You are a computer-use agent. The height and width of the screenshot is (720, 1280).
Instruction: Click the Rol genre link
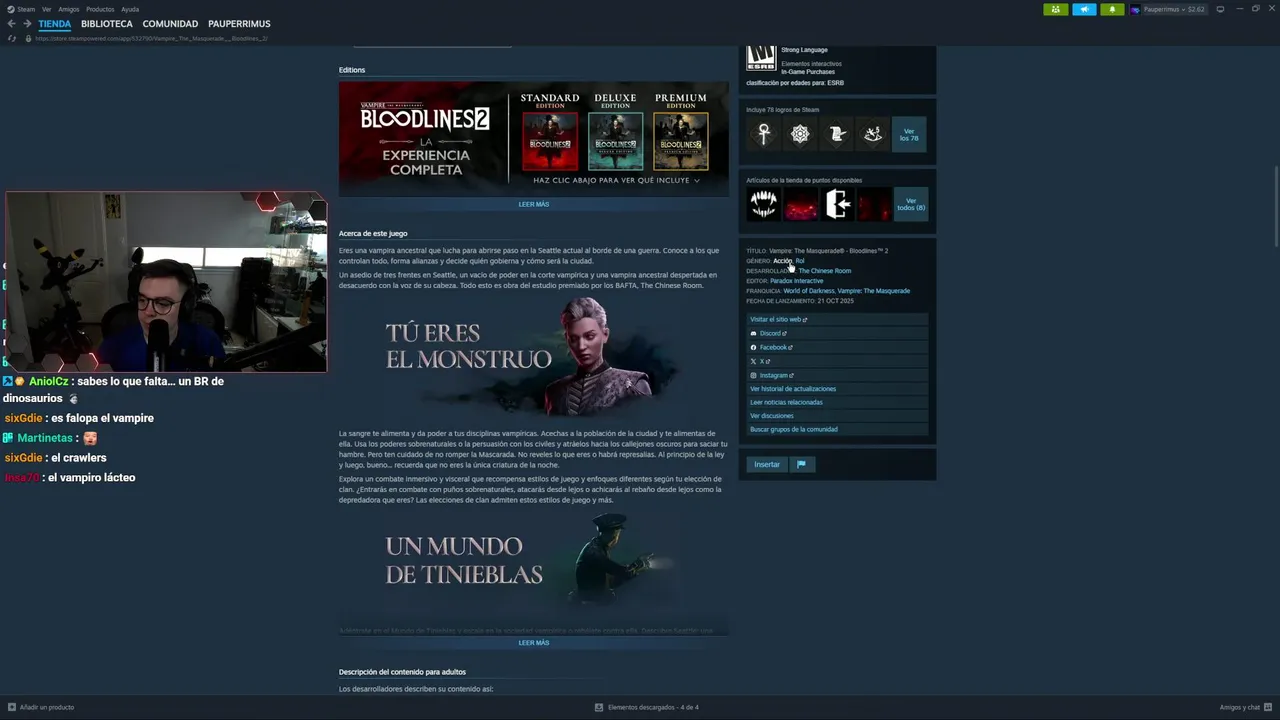pyautogui.click(x=800, y=261)
